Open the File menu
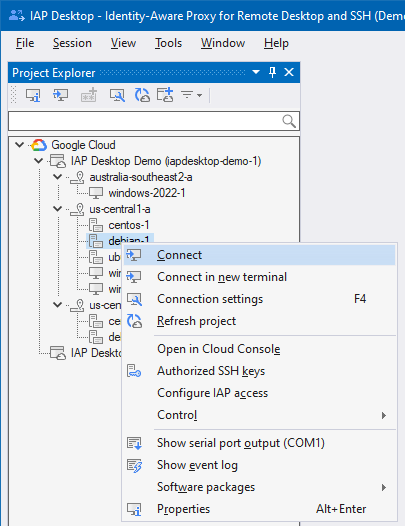The width and height of the screenshot is (405, 526). click(25, 43)
